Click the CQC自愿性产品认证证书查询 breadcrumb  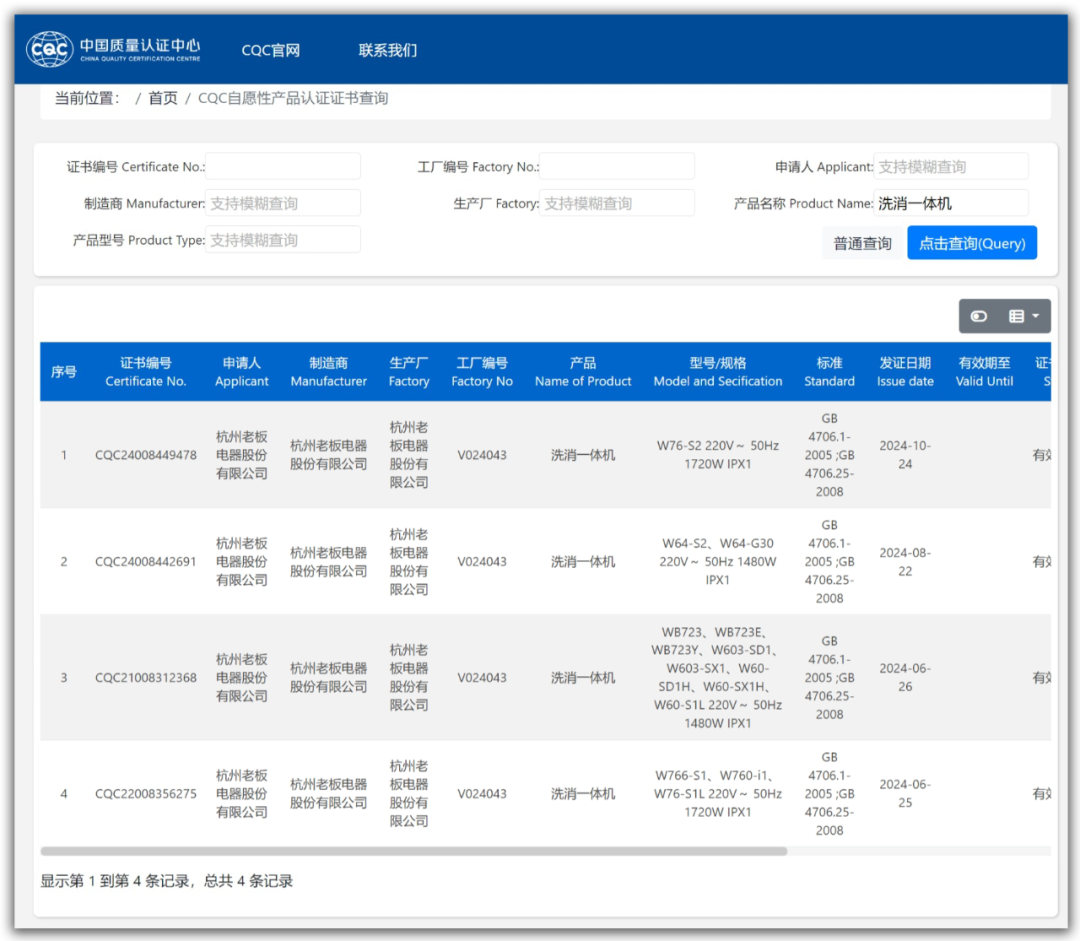pos(293,99)
